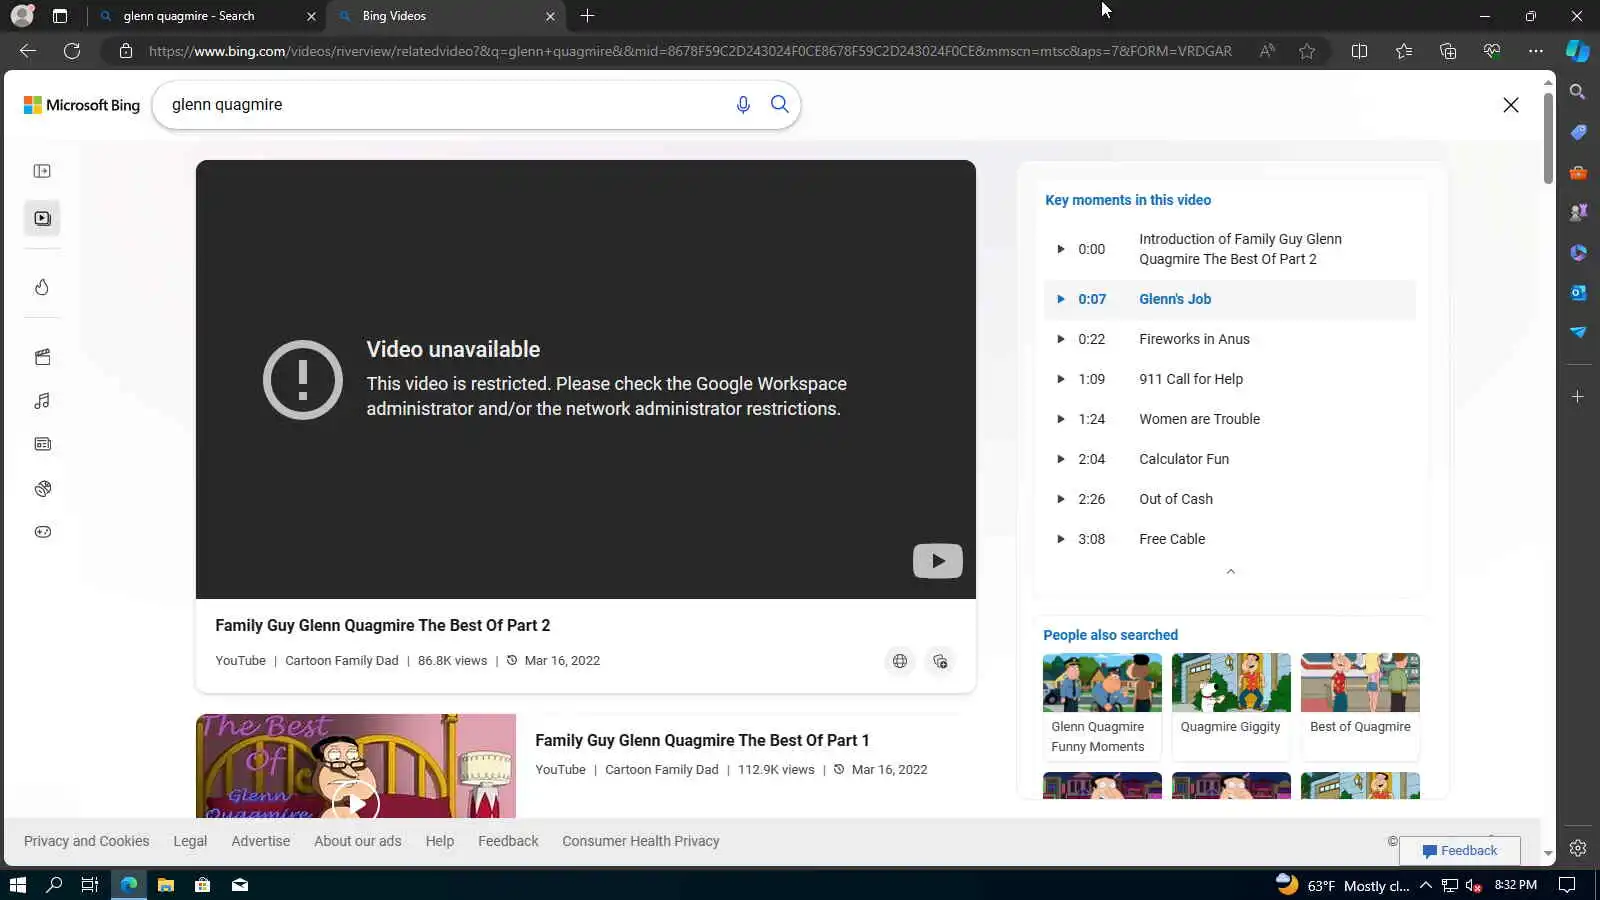Image resolution: width=1600 pixels, height=900 pixels.
Task: Open the Copilot icon in Edge toolbar
Action: click(x=1578, y=51)
